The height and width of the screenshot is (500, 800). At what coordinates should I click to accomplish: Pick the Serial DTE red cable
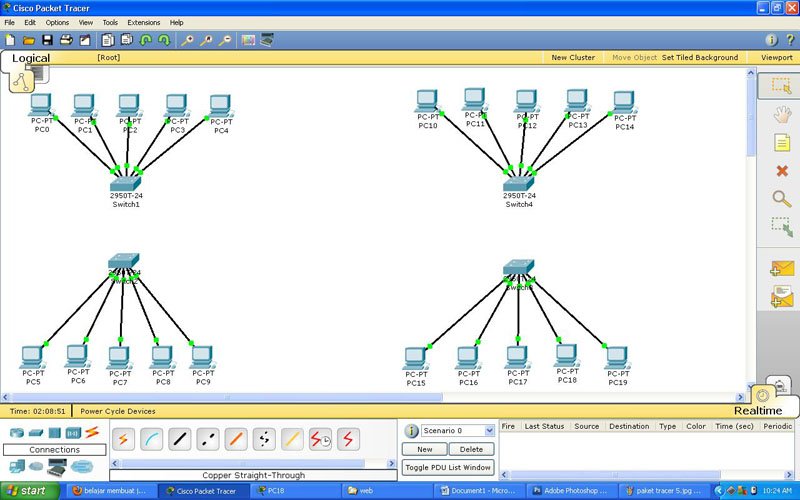348,439
